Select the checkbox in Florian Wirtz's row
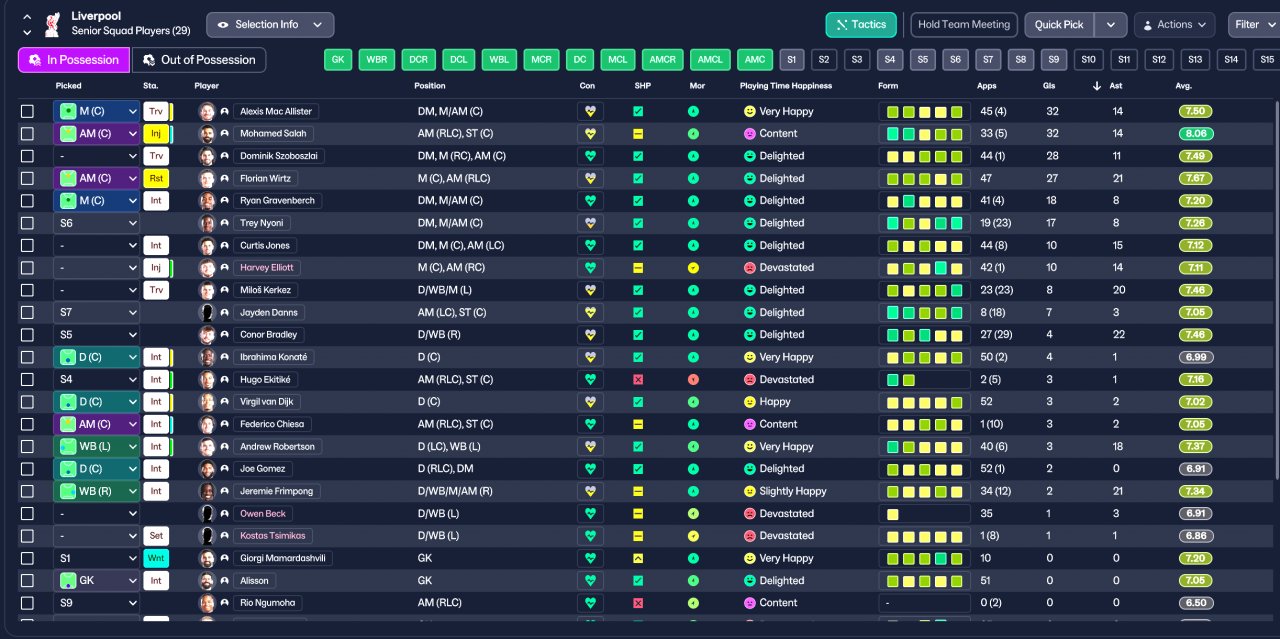The width and height of the screenshot is (1280, 639). tap(27, 178)
